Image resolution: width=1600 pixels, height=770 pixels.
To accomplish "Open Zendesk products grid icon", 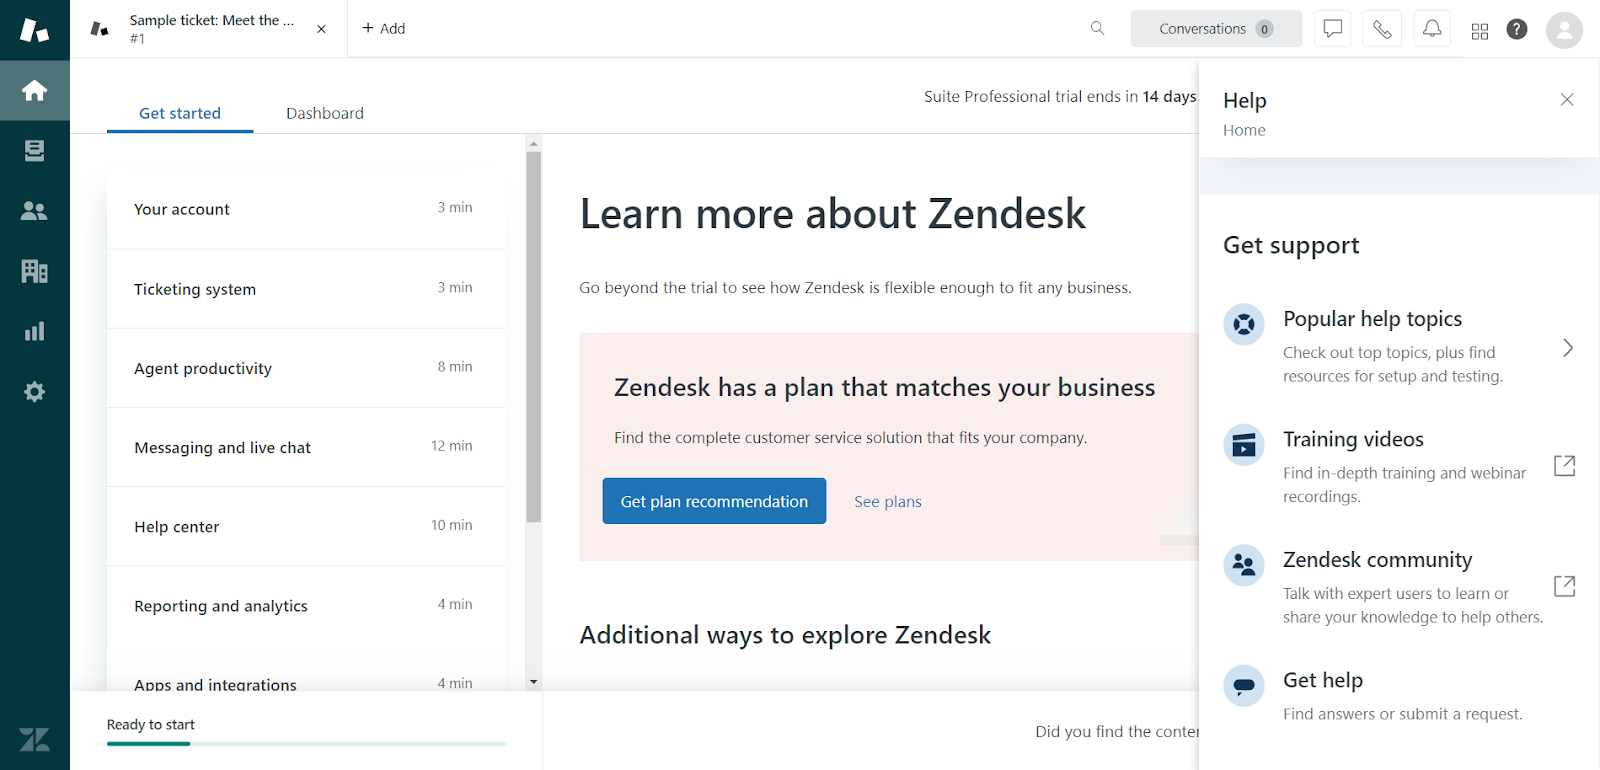I will [1480, 31].
